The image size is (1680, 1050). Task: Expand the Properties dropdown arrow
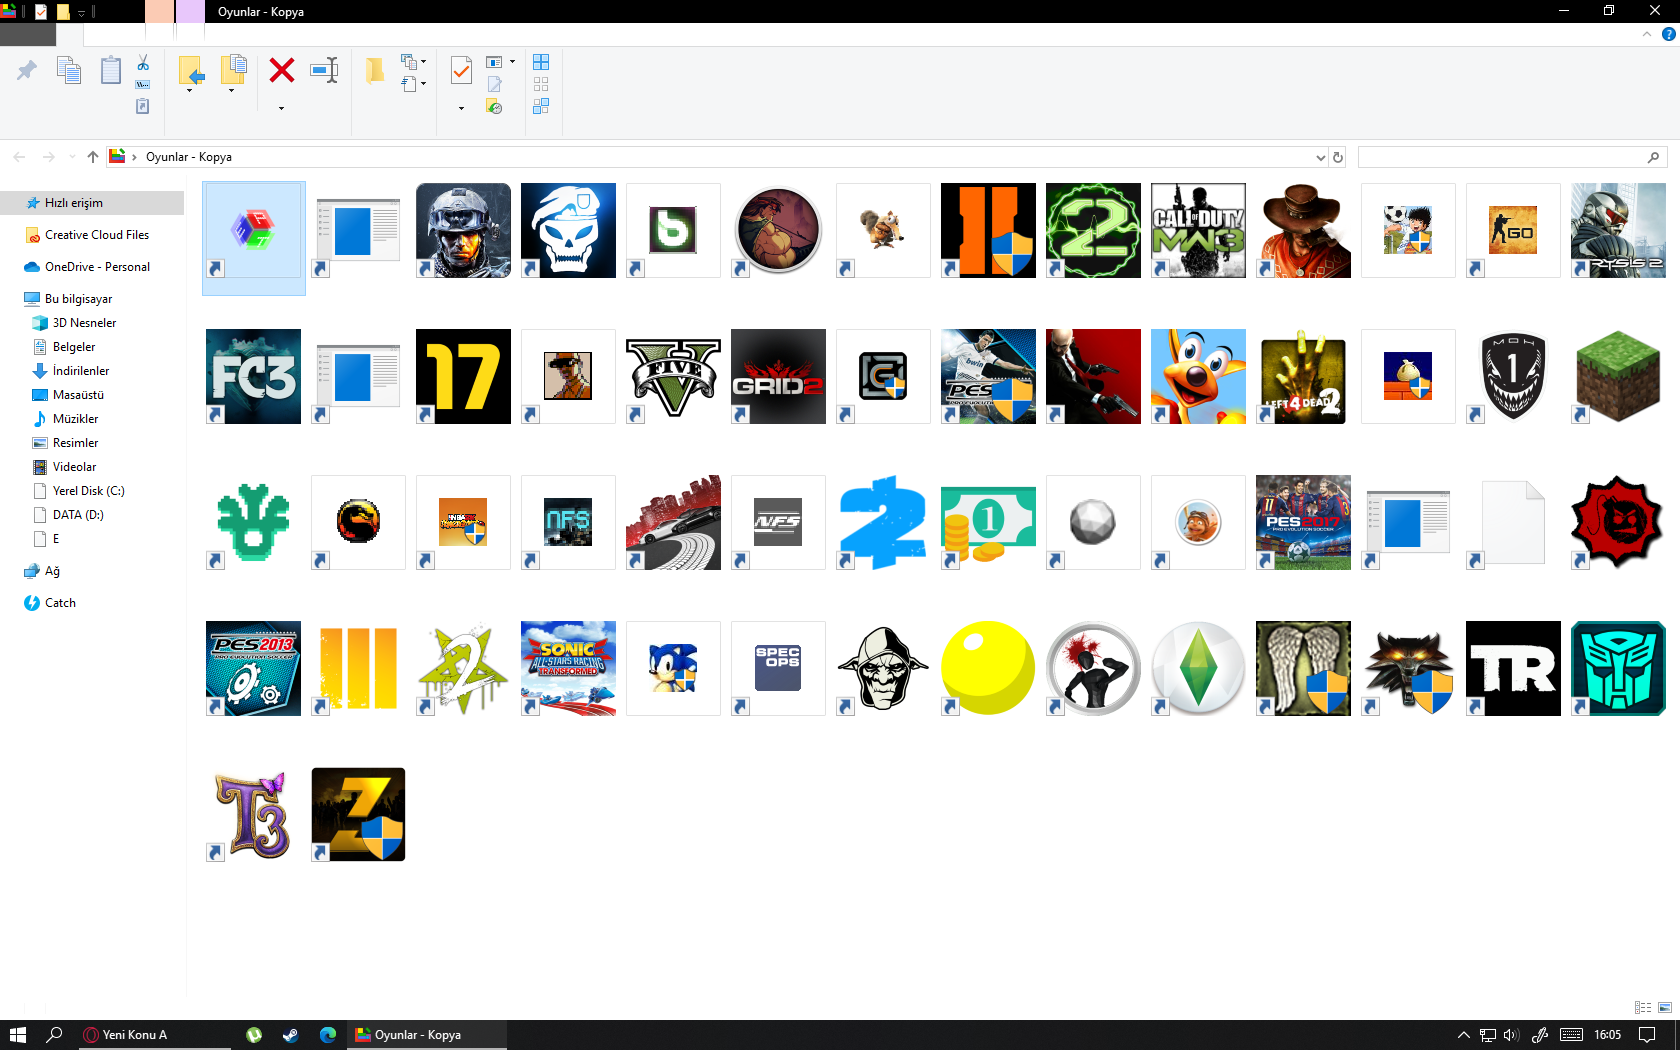pyautogui.click(x=461, y=108)
